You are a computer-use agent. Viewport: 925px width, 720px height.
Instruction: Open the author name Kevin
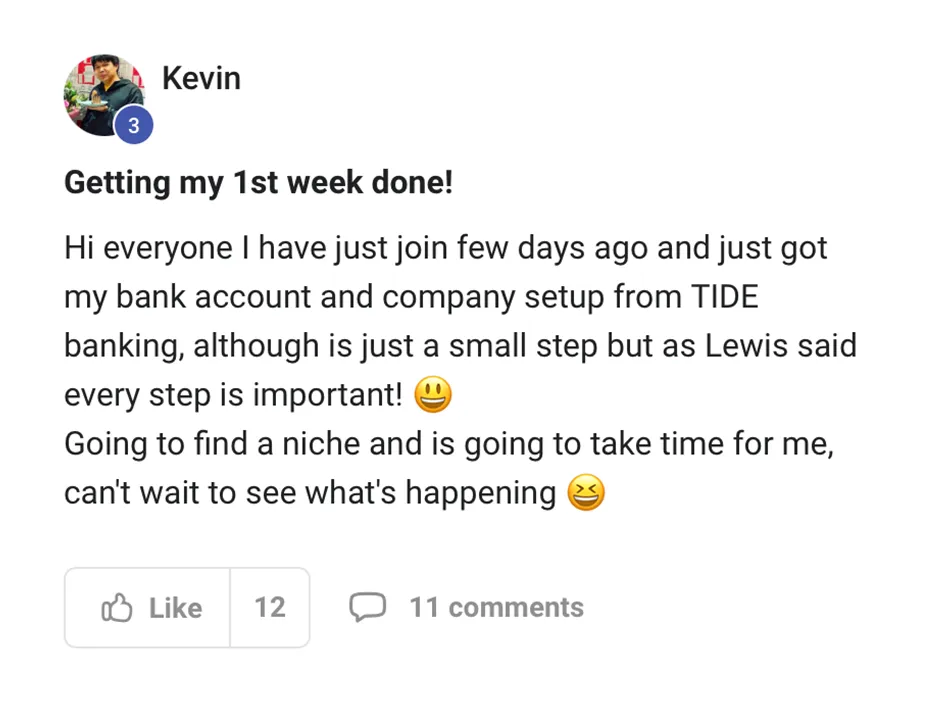tap(201, 78)
